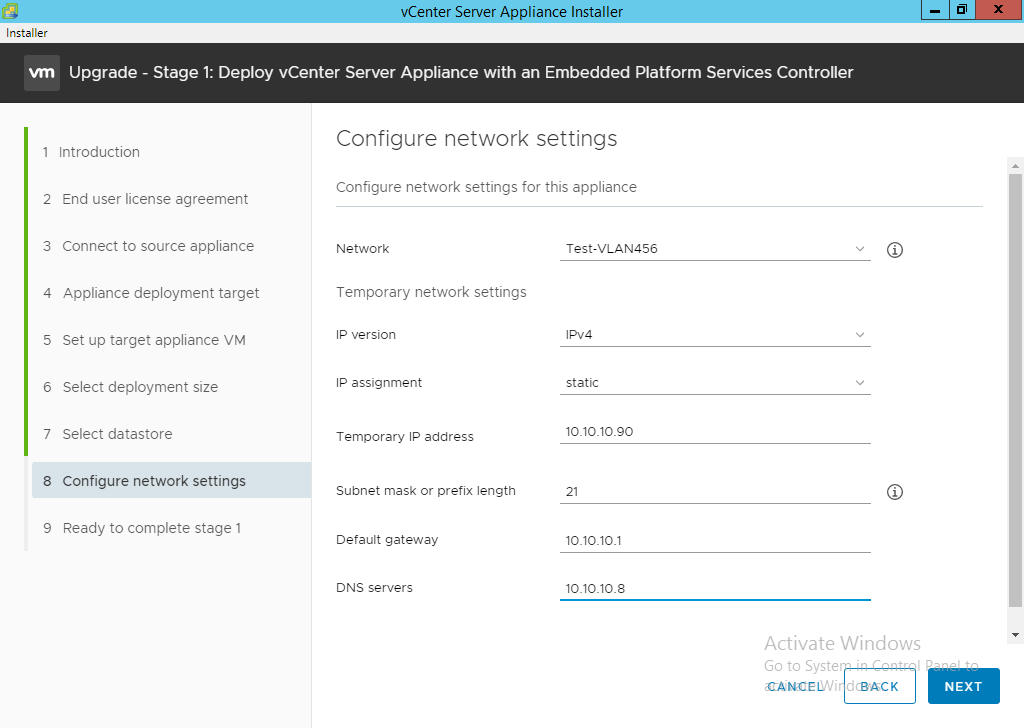Viewport: 1024px width, 728px height.
Task: Click the scrollbar up arrow
Action: click(1015, 166)
